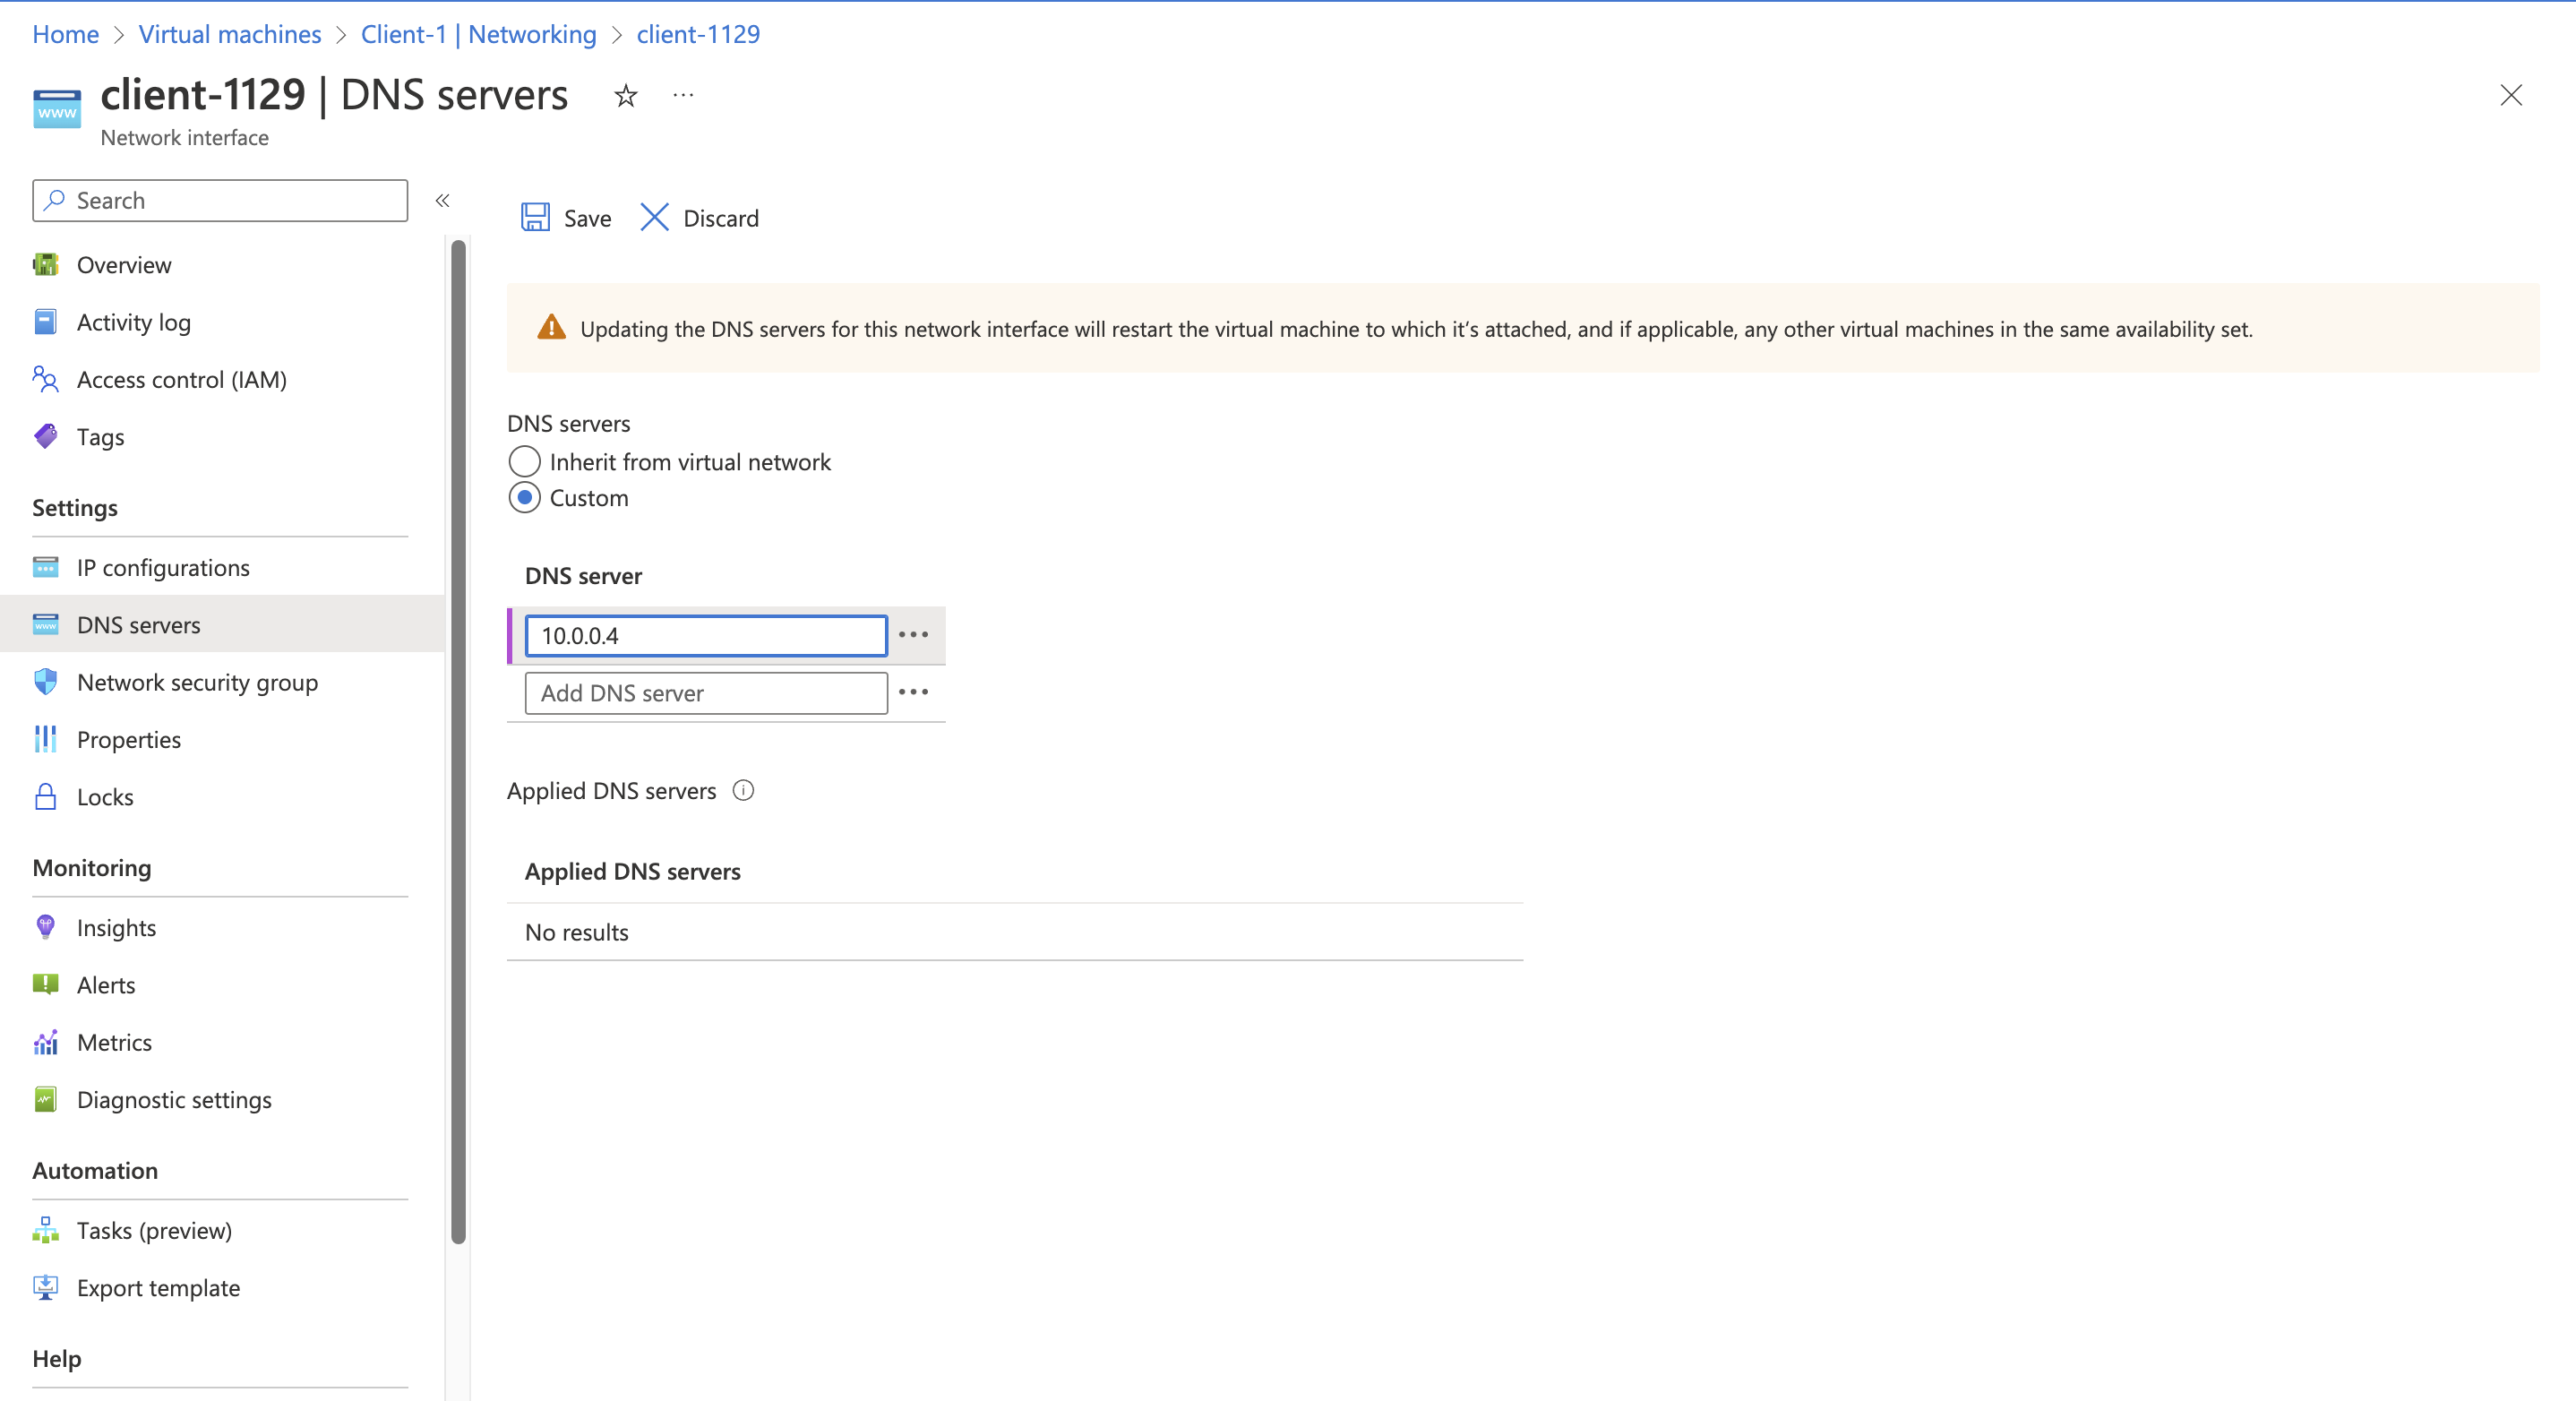Open options menu for 10.0.0.4 entry
The image size is (2576, 1401).
[x=913, y=635]
